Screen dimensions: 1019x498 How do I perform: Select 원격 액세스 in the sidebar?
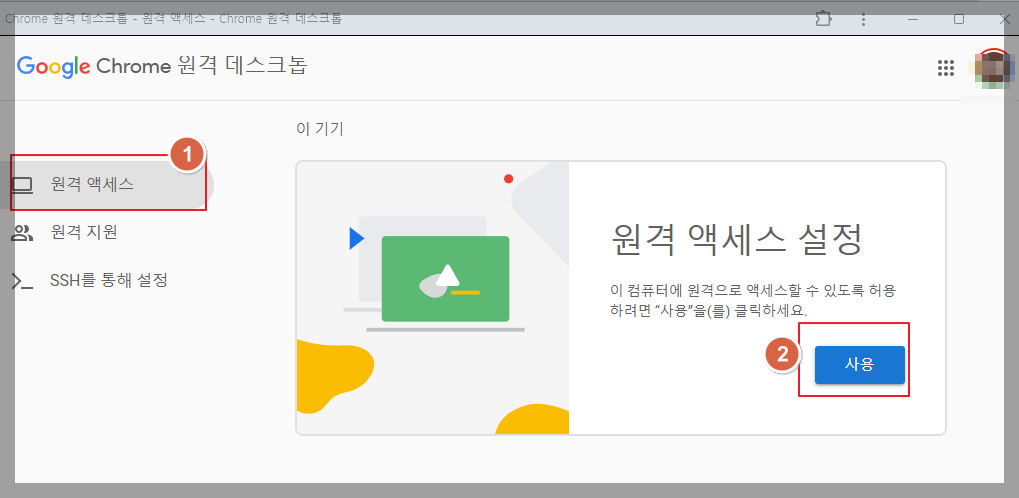(x=107, y=184)
